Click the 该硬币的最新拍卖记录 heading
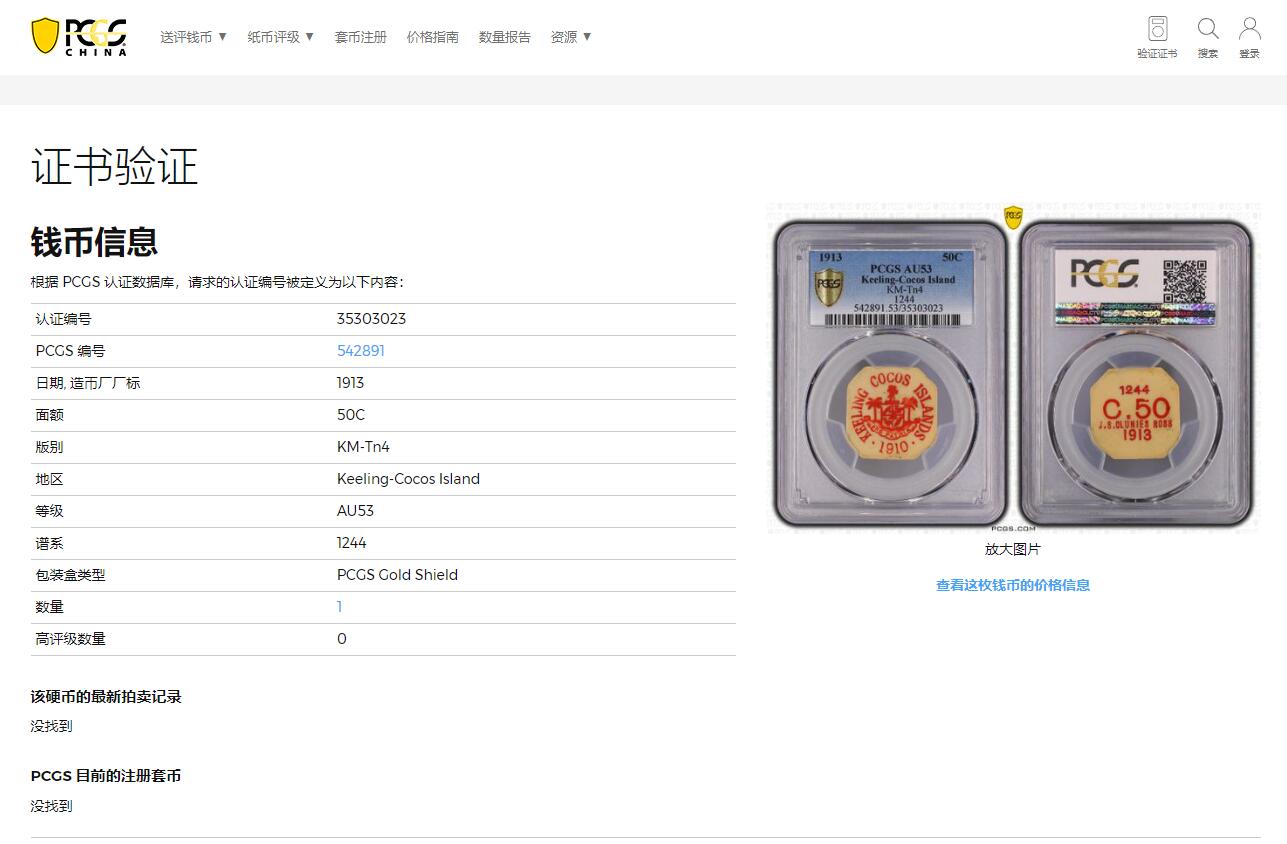1287x844 pixels. [x=106, y=697]
